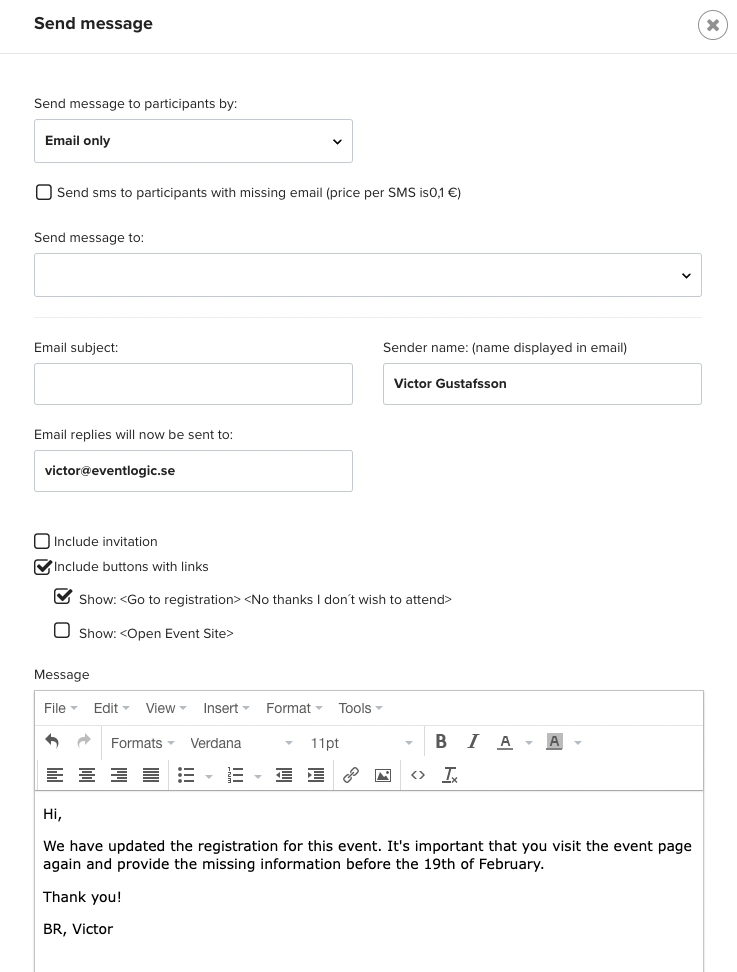Uncheck Include buttons with links

coord(42,567)
